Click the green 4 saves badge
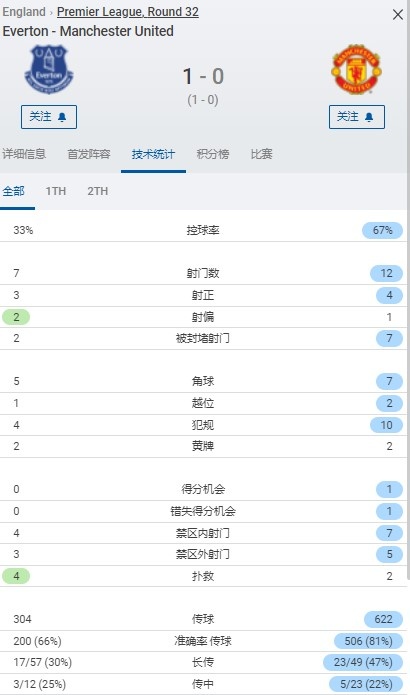This screenshot has height=695, width=410. (x=16, y=576)
